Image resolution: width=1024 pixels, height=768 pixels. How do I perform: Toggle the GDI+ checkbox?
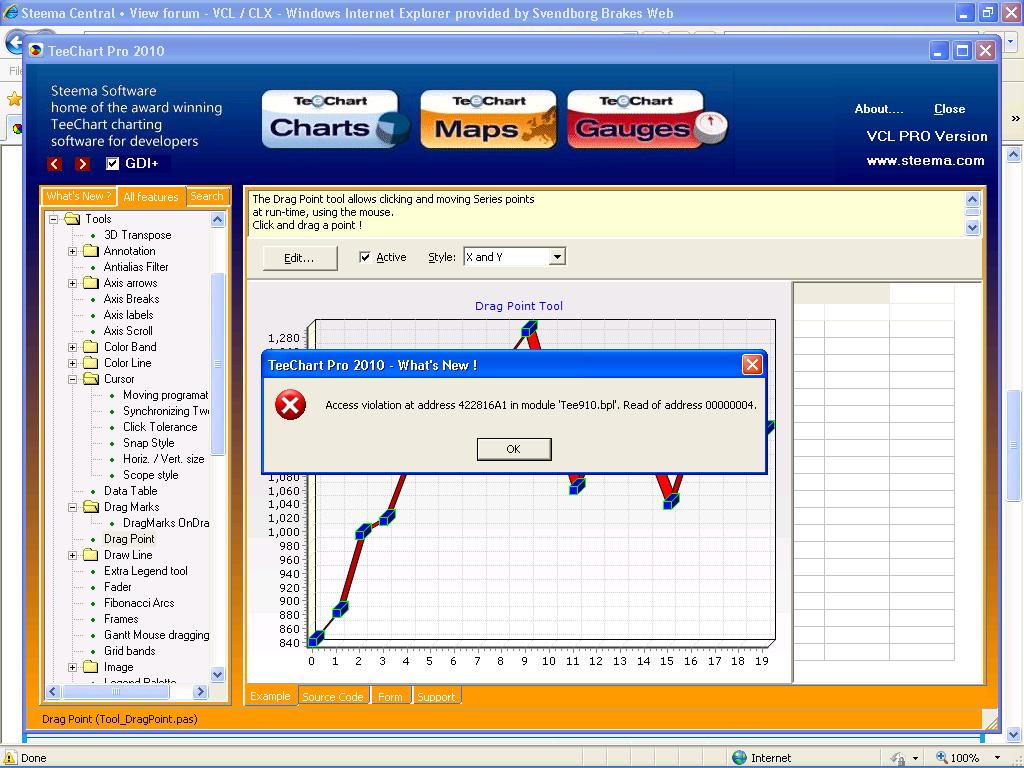coord(112,163)
